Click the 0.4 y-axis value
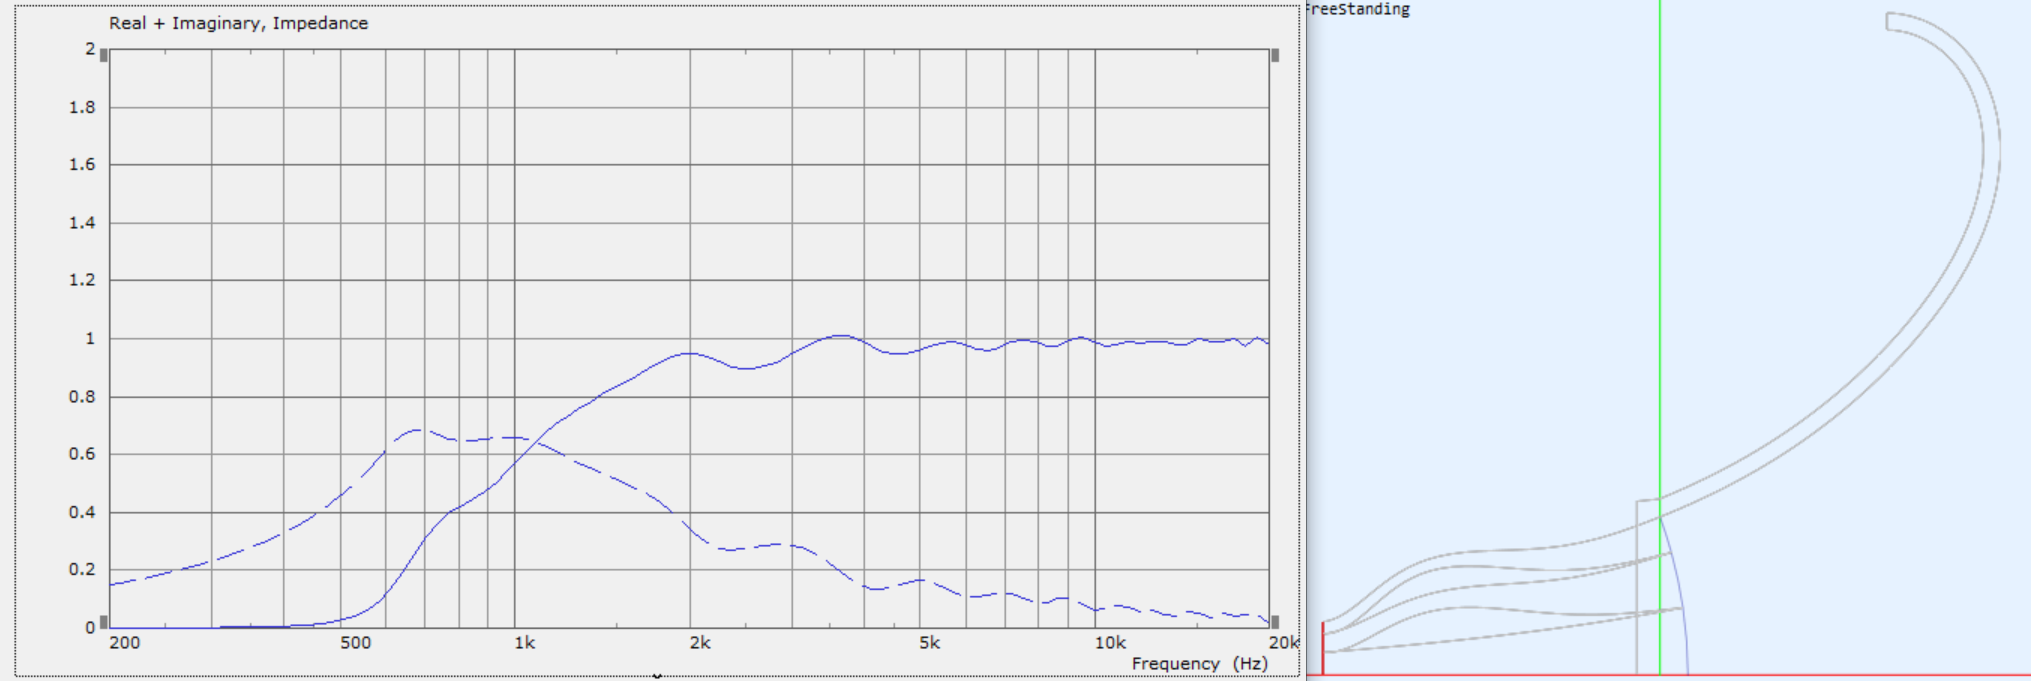This screenshot has width=2031, height=681. [x=82, y=512]
